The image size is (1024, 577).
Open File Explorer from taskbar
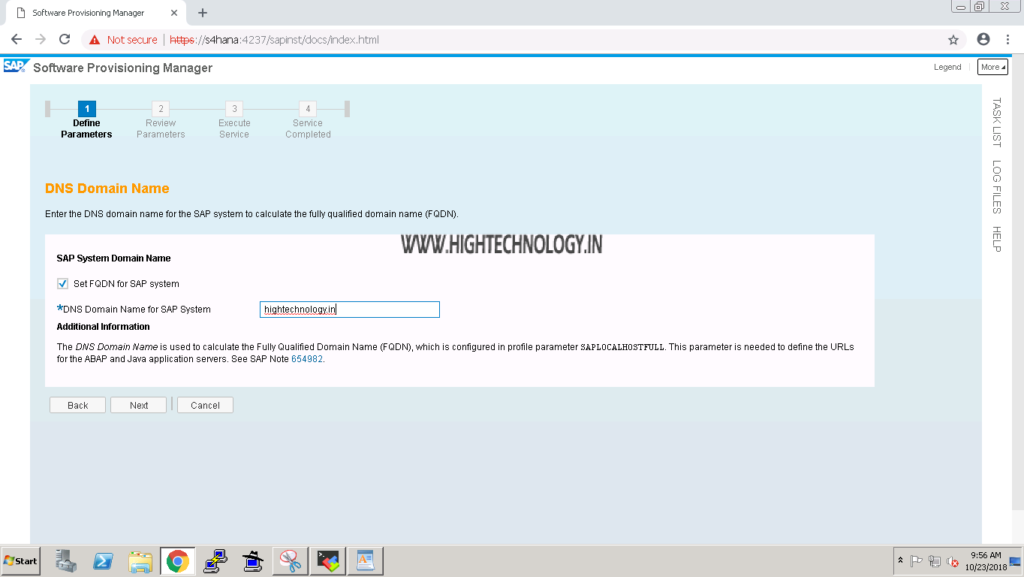click(x=140, y=561)
